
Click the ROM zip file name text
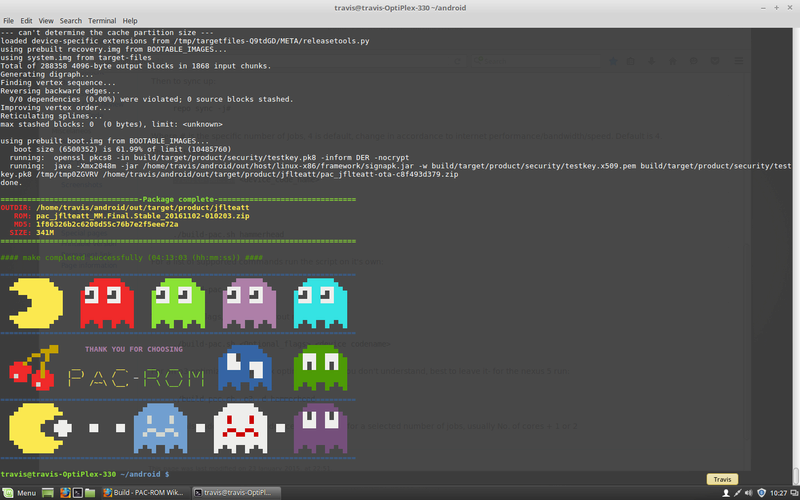coord(142,216)
